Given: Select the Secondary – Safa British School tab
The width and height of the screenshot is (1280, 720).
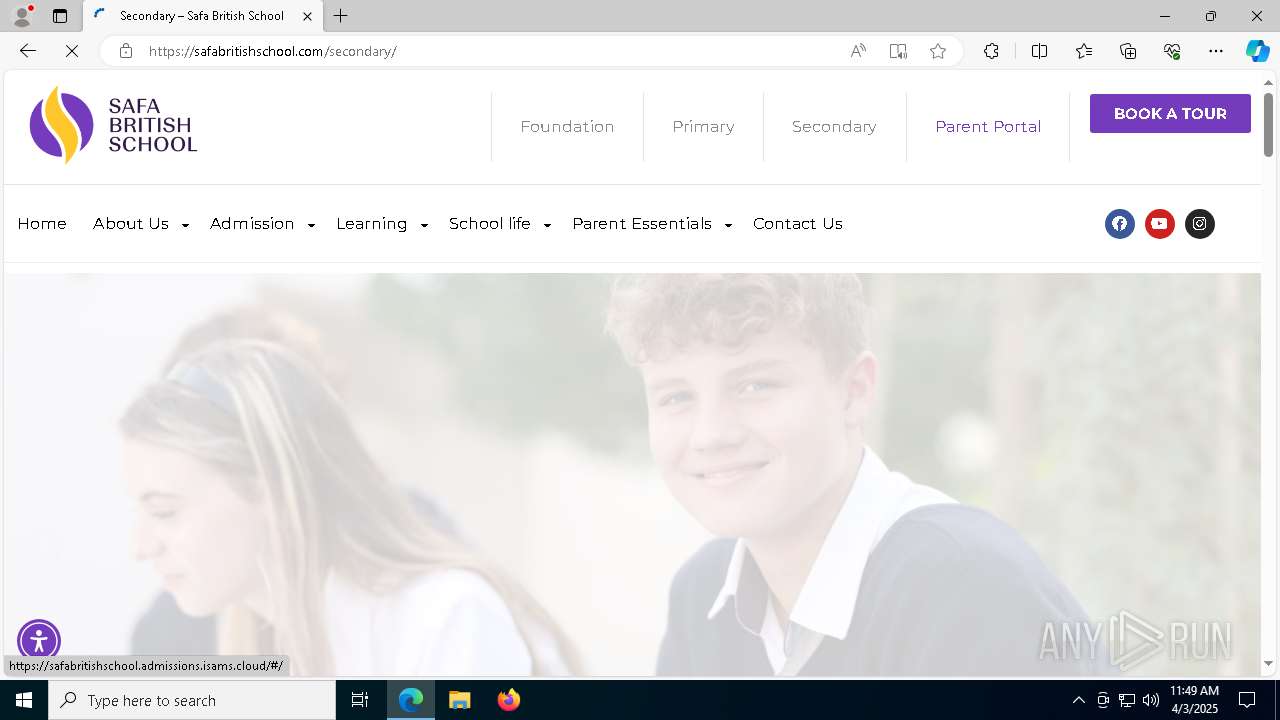Looking at the screenshot, I should click(x=201, y=16).
